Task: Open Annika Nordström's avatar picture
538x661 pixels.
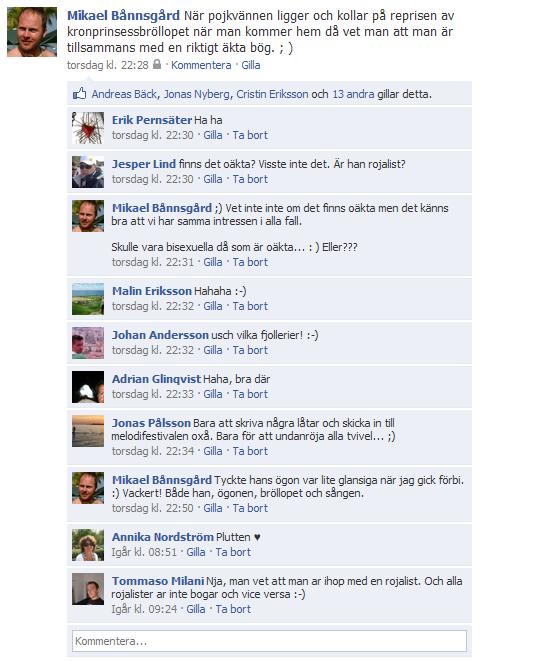Action: tap(88, 545)
